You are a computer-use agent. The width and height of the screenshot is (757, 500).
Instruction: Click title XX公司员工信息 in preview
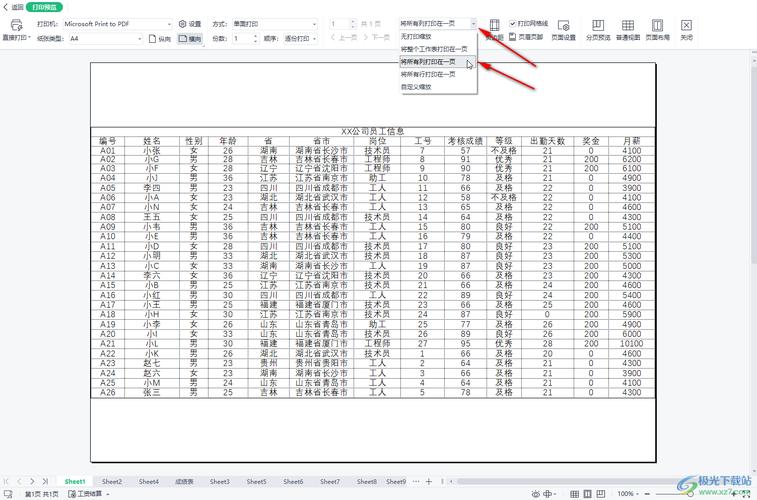coord(372,131)
